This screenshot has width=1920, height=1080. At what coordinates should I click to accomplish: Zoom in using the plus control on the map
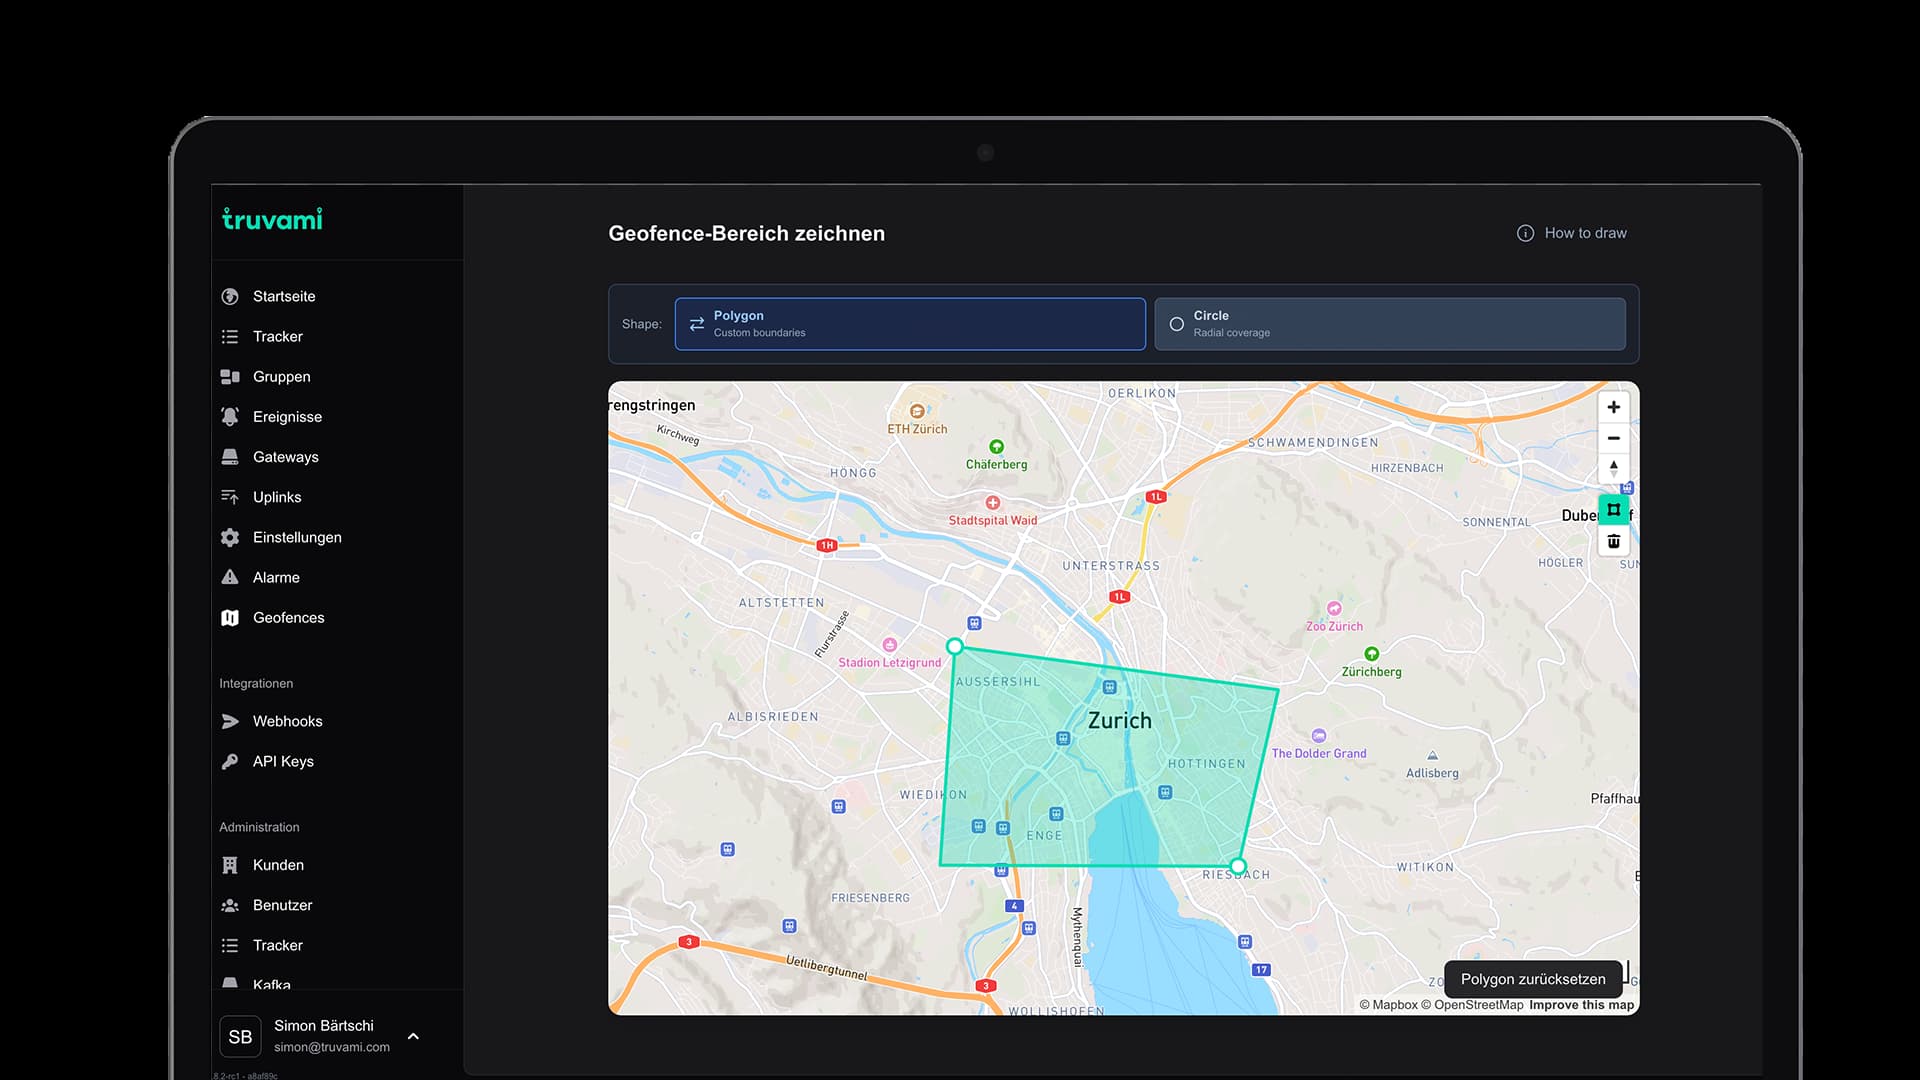(1613, 407)
